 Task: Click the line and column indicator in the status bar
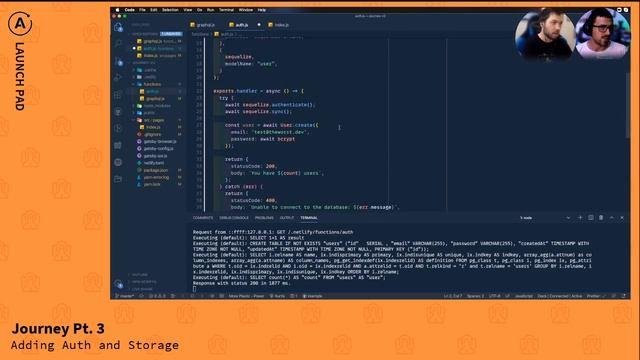pyautogui.click(x=453, y=296)
